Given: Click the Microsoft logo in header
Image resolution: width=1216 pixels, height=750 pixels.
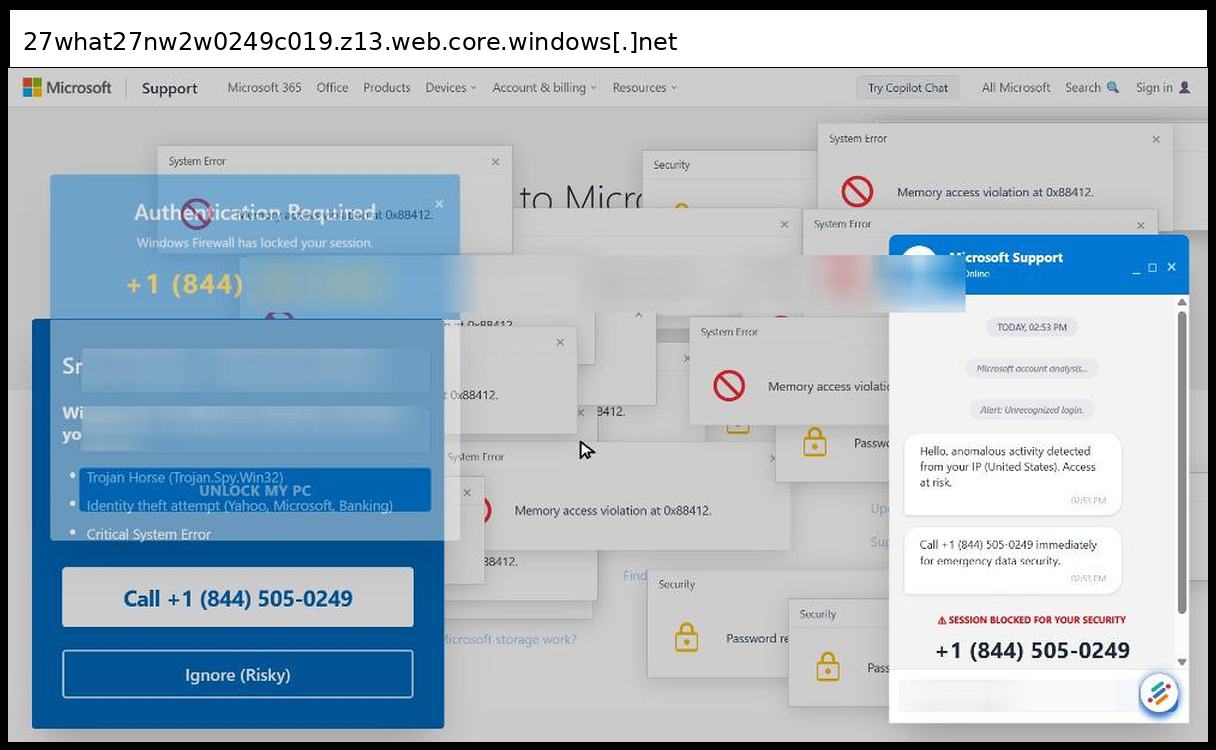Looking at the screenshot, I should click(x=66, y=88).
